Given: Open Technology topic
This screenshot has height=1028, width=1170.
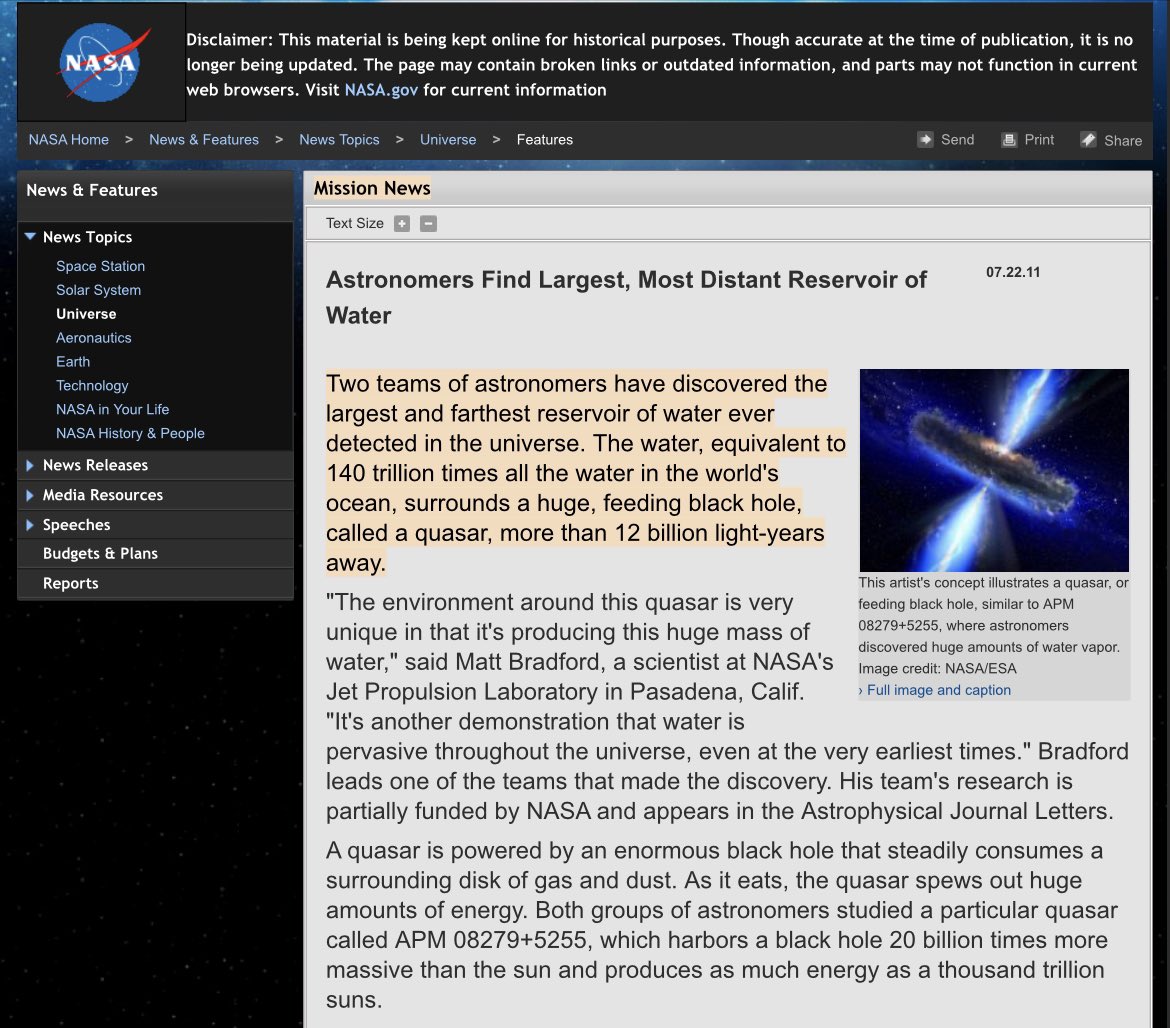Looking at the screenshot, I should point(93,386).
